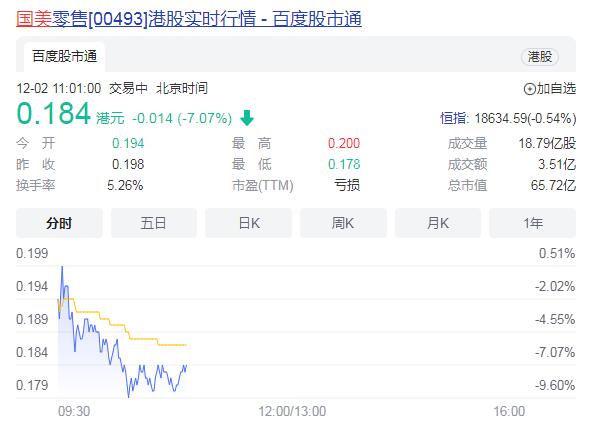Click the index value 18634.59(-0.54%)
The image size is (615, 429).
(525, 118)
